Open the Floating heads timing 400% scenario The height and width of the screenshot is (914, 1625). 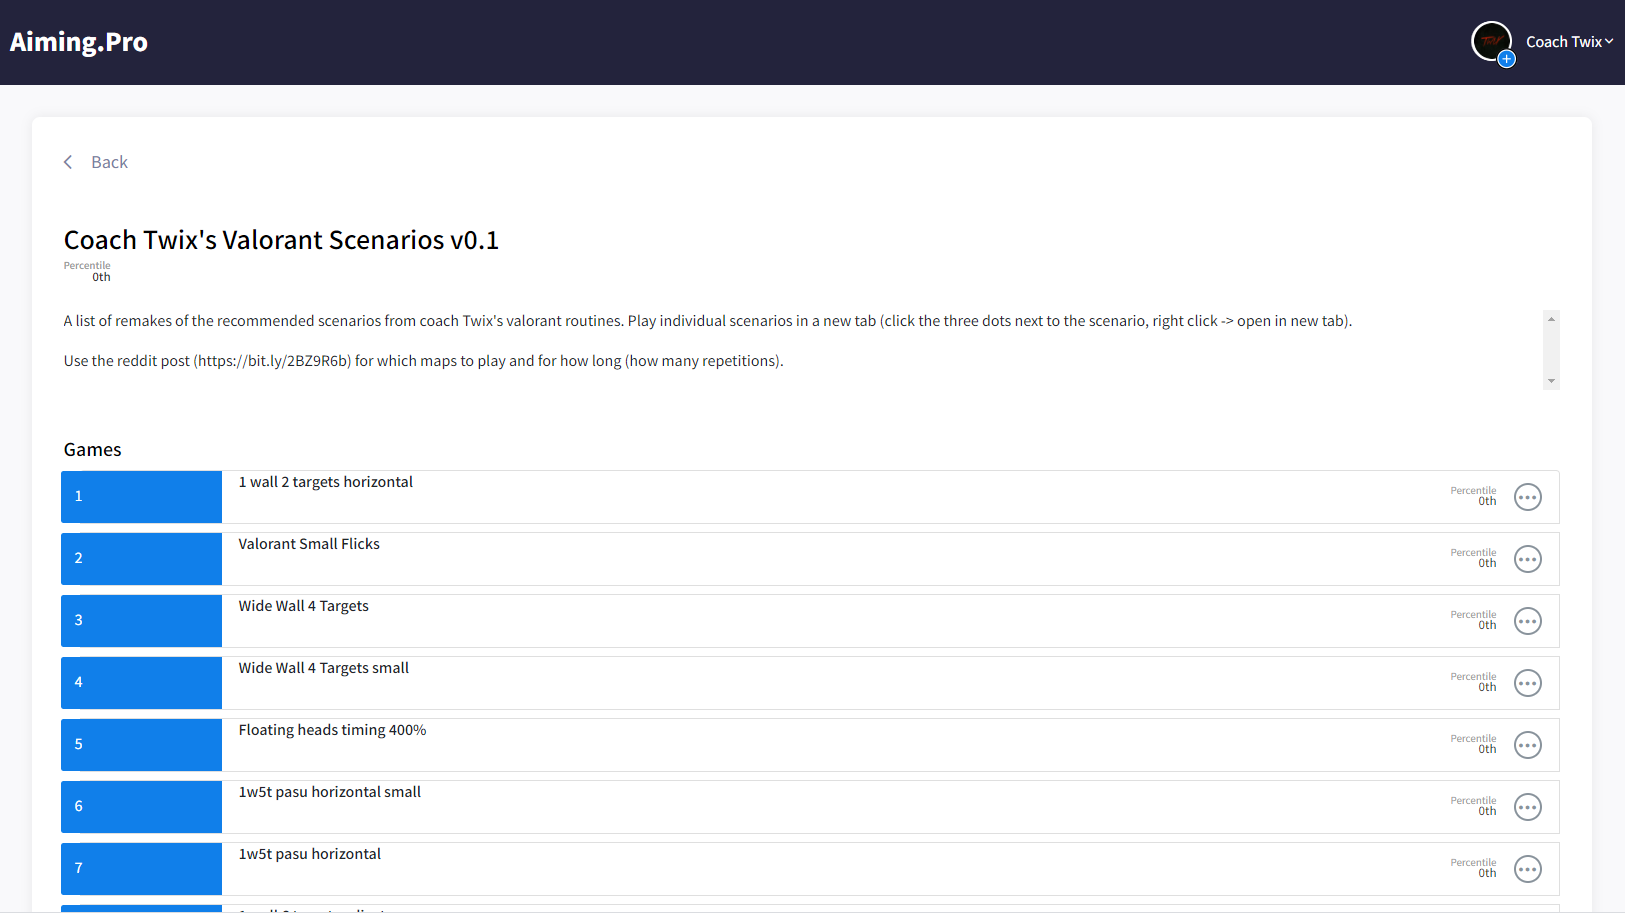click(x=332, y=730)
